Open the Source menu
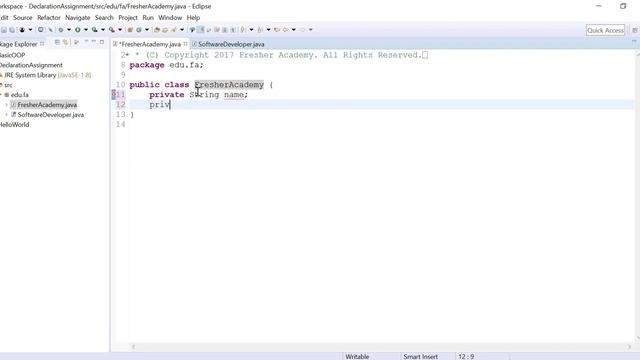Screen dimensions: 640x360 point(22,18)
